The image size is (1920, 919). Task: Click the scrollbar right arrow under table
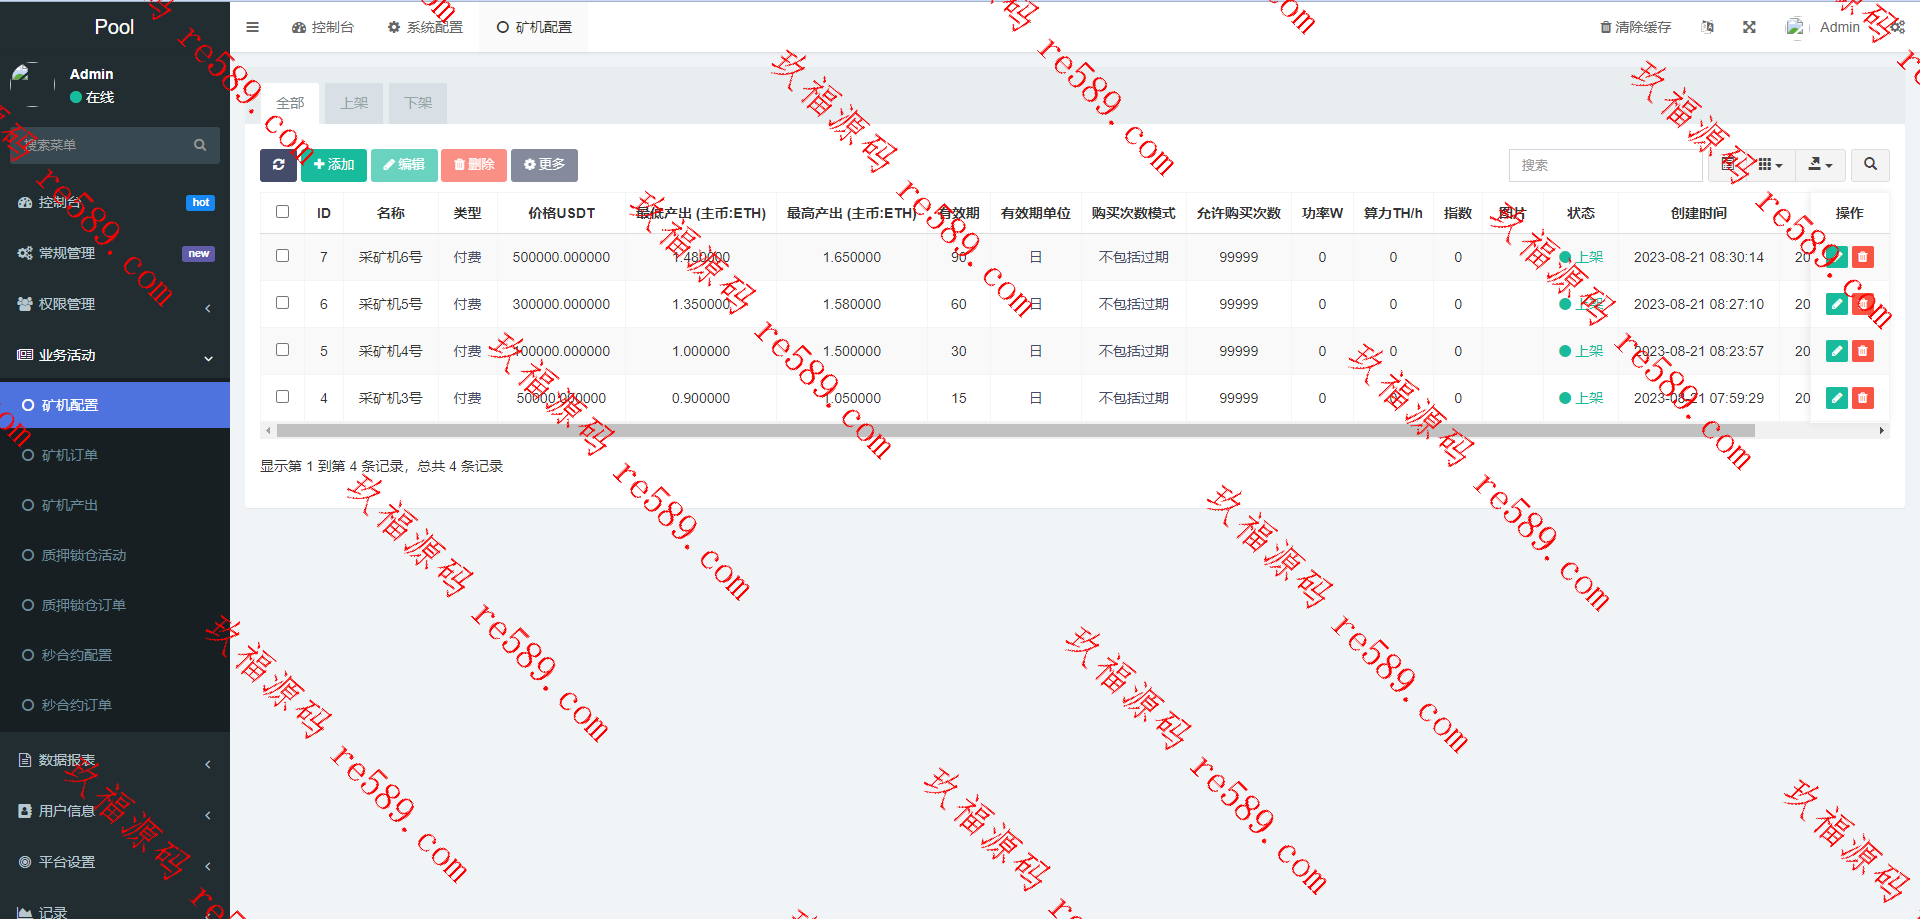pos(1882,431)
